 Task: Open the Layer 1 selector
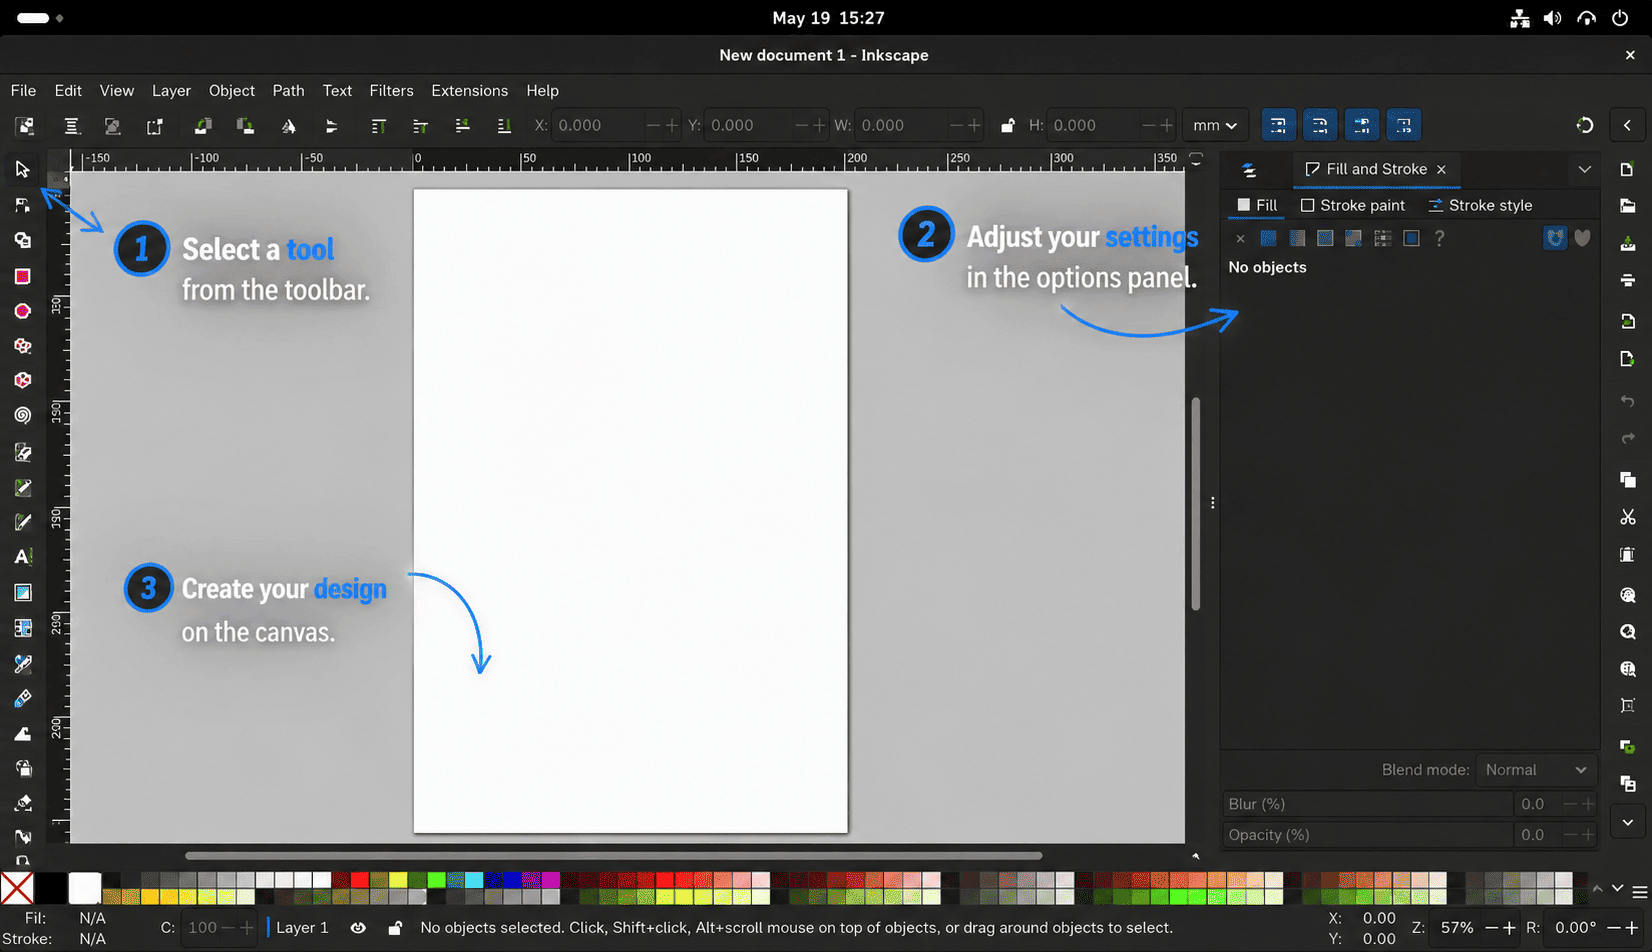(x=302, y=928)
